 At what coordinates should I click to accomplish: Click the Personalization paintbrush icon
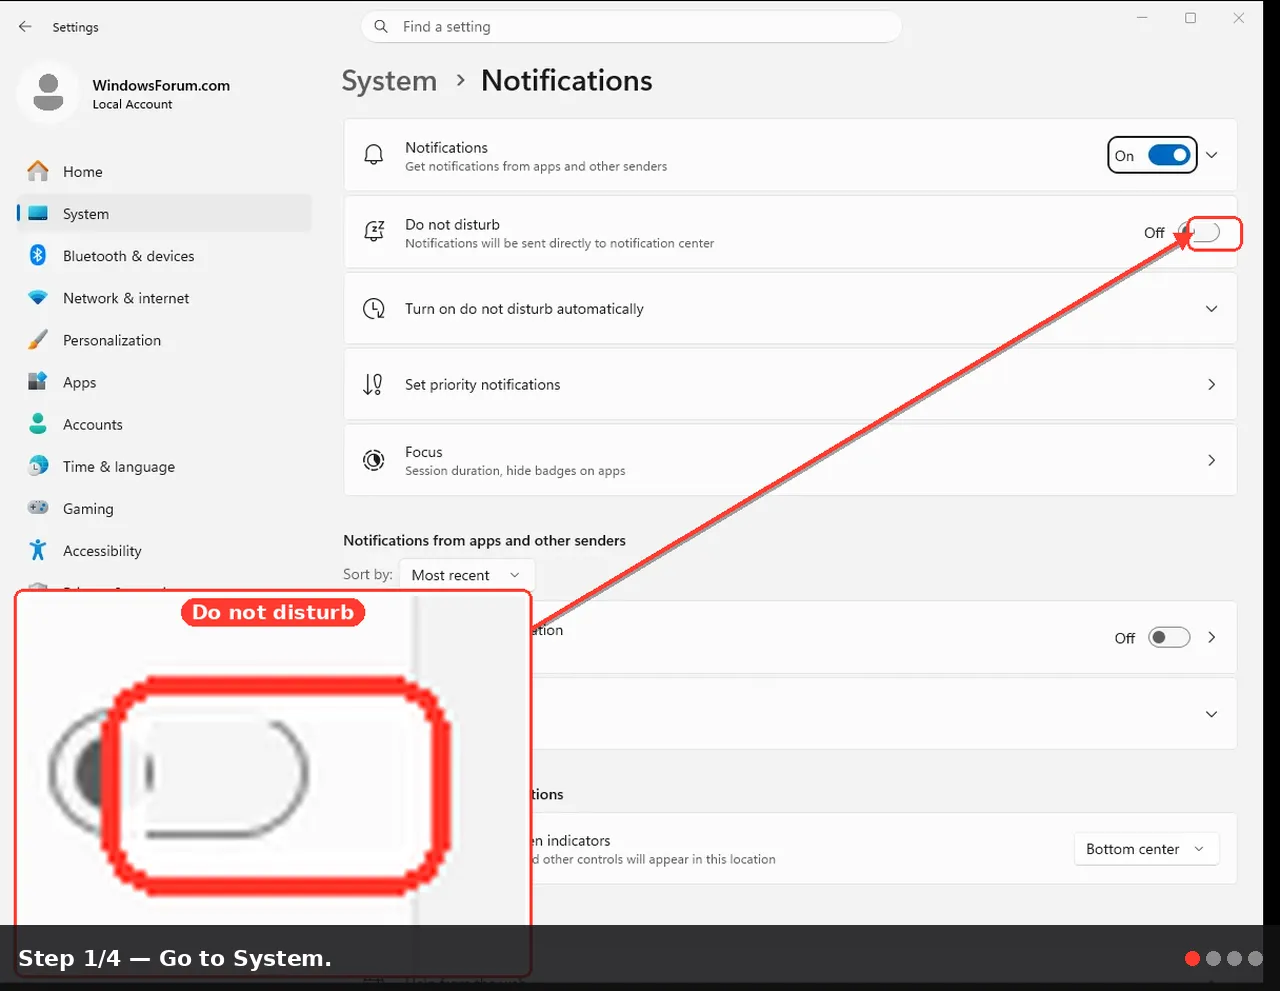coord(38,340)
